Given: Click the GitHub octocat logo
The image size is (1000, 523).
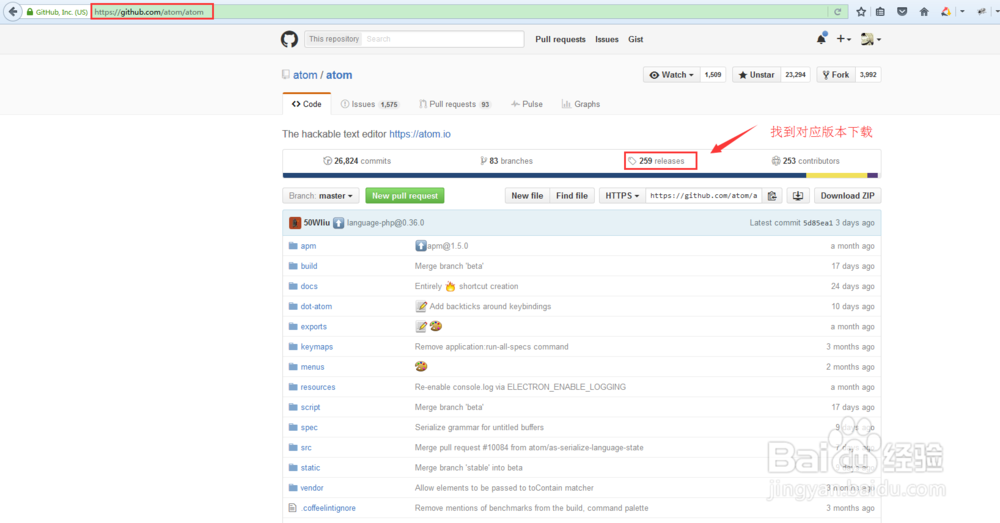Looking at the screenshot, I should click(290, 39).
